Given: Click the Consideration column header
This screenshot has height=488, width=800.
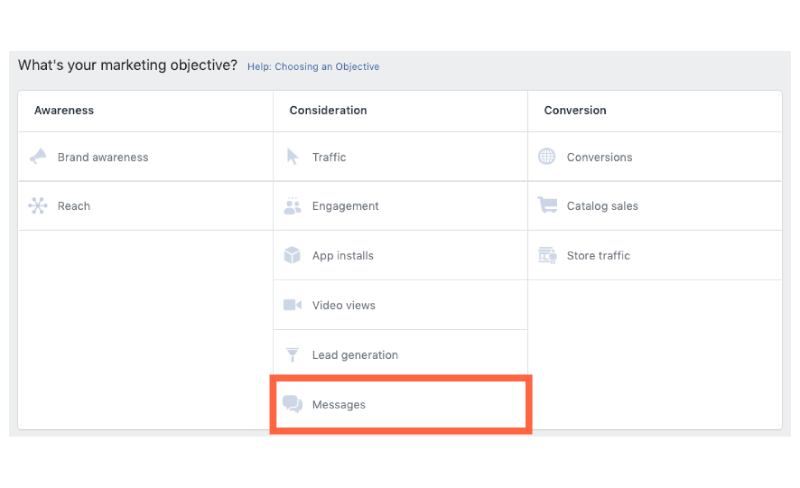Looking at the screenshot, I should 328,110.
